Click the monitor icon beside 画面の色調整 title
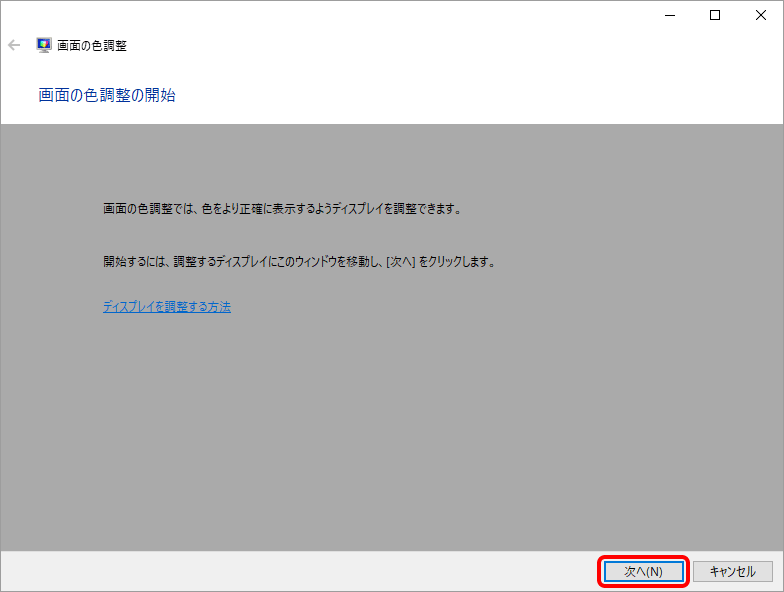Viewport: 784px width, 592px height. tap(44, 45)
